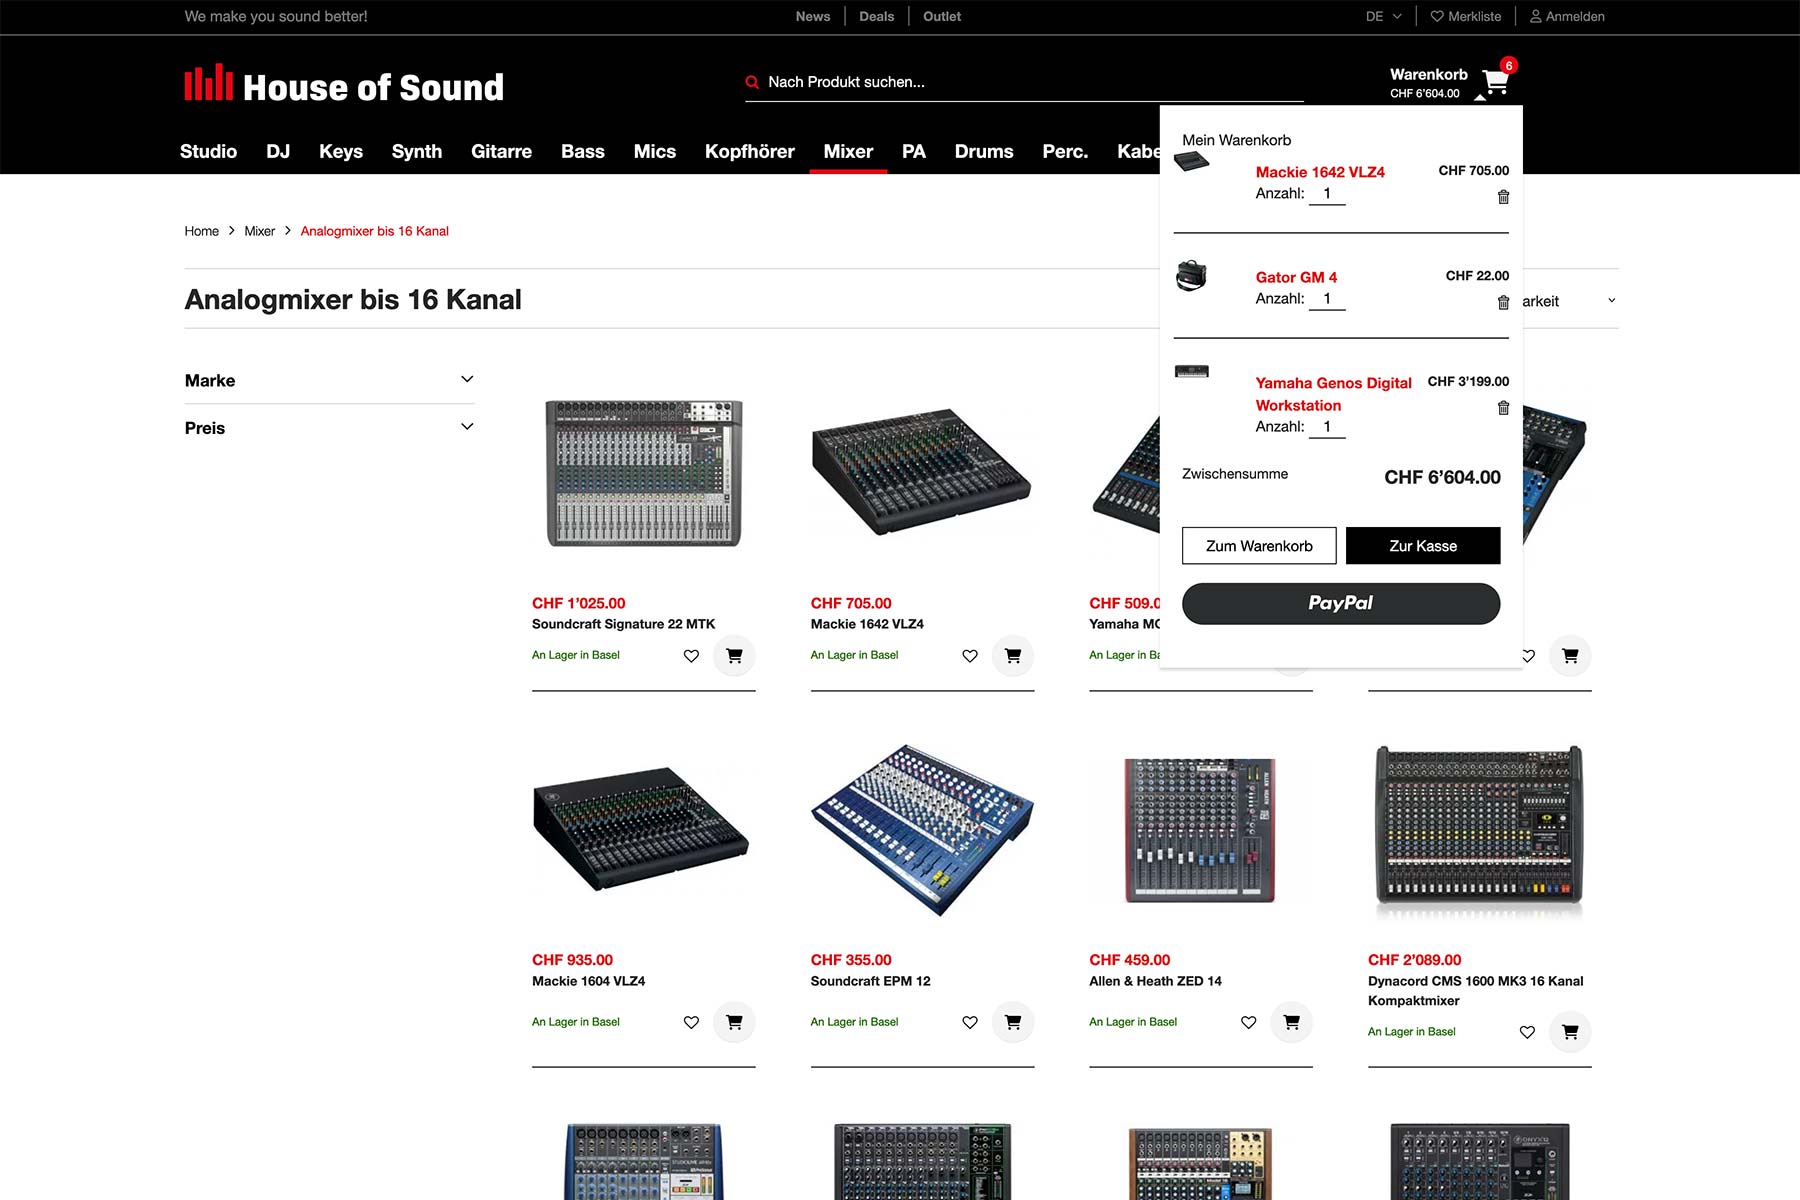Pay with the PayPal button
Screen dimensions: 1800x1200
pos(1341,604)
